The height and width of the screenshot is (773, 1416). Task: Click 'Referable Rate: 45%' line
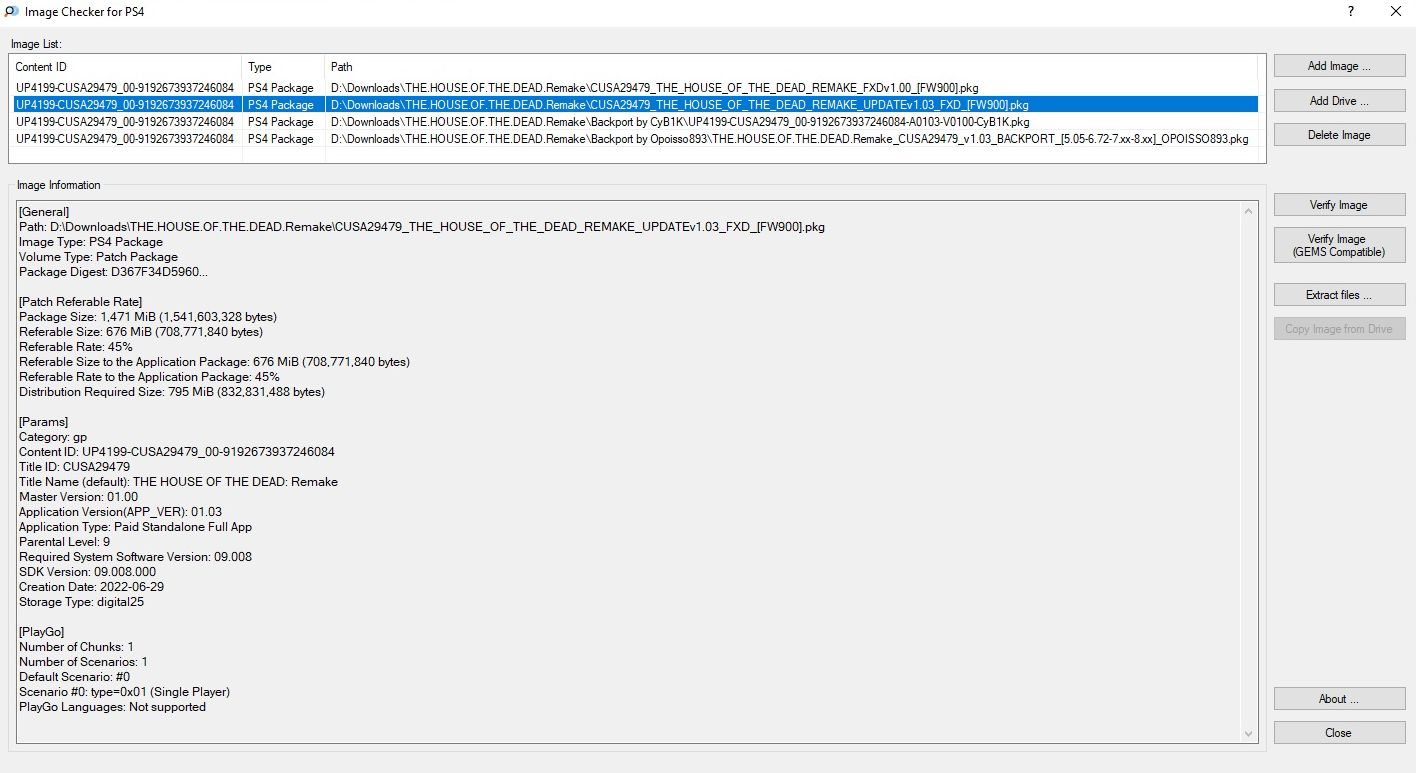(76, 347)
